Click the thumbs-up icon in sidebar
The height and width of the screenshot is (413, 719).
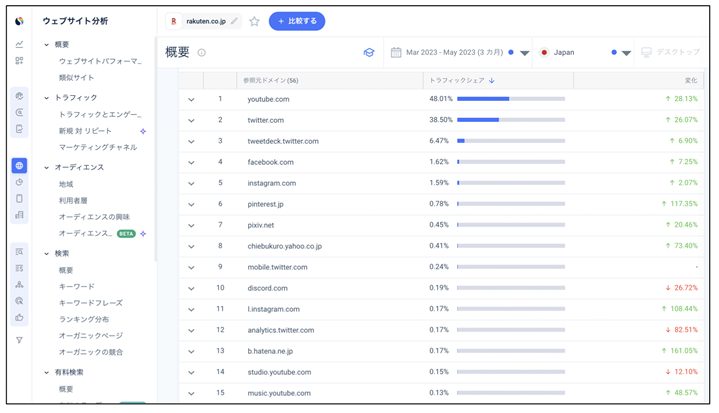(x=19, y=317)
